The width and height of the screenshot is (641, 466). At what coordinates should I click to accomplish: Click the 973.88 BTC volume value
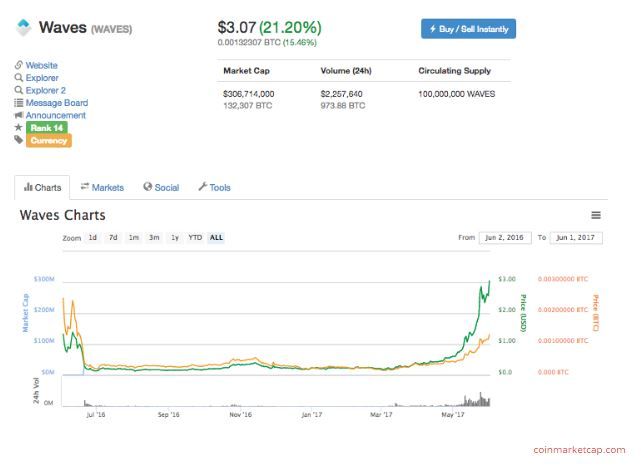343,105
